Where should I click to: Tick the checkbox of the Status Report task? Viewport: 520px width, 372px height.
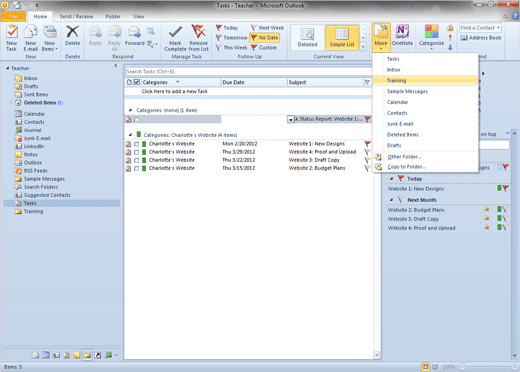(x=136, y=119)
